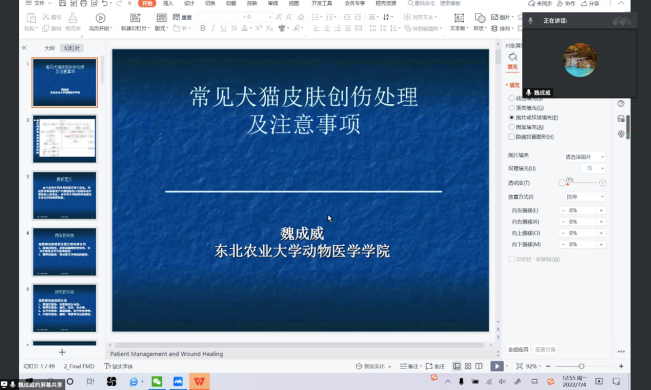Click the Apply to All (全部应用) button
This screenshot has height=390, width=651.
(x=518, y=349)
